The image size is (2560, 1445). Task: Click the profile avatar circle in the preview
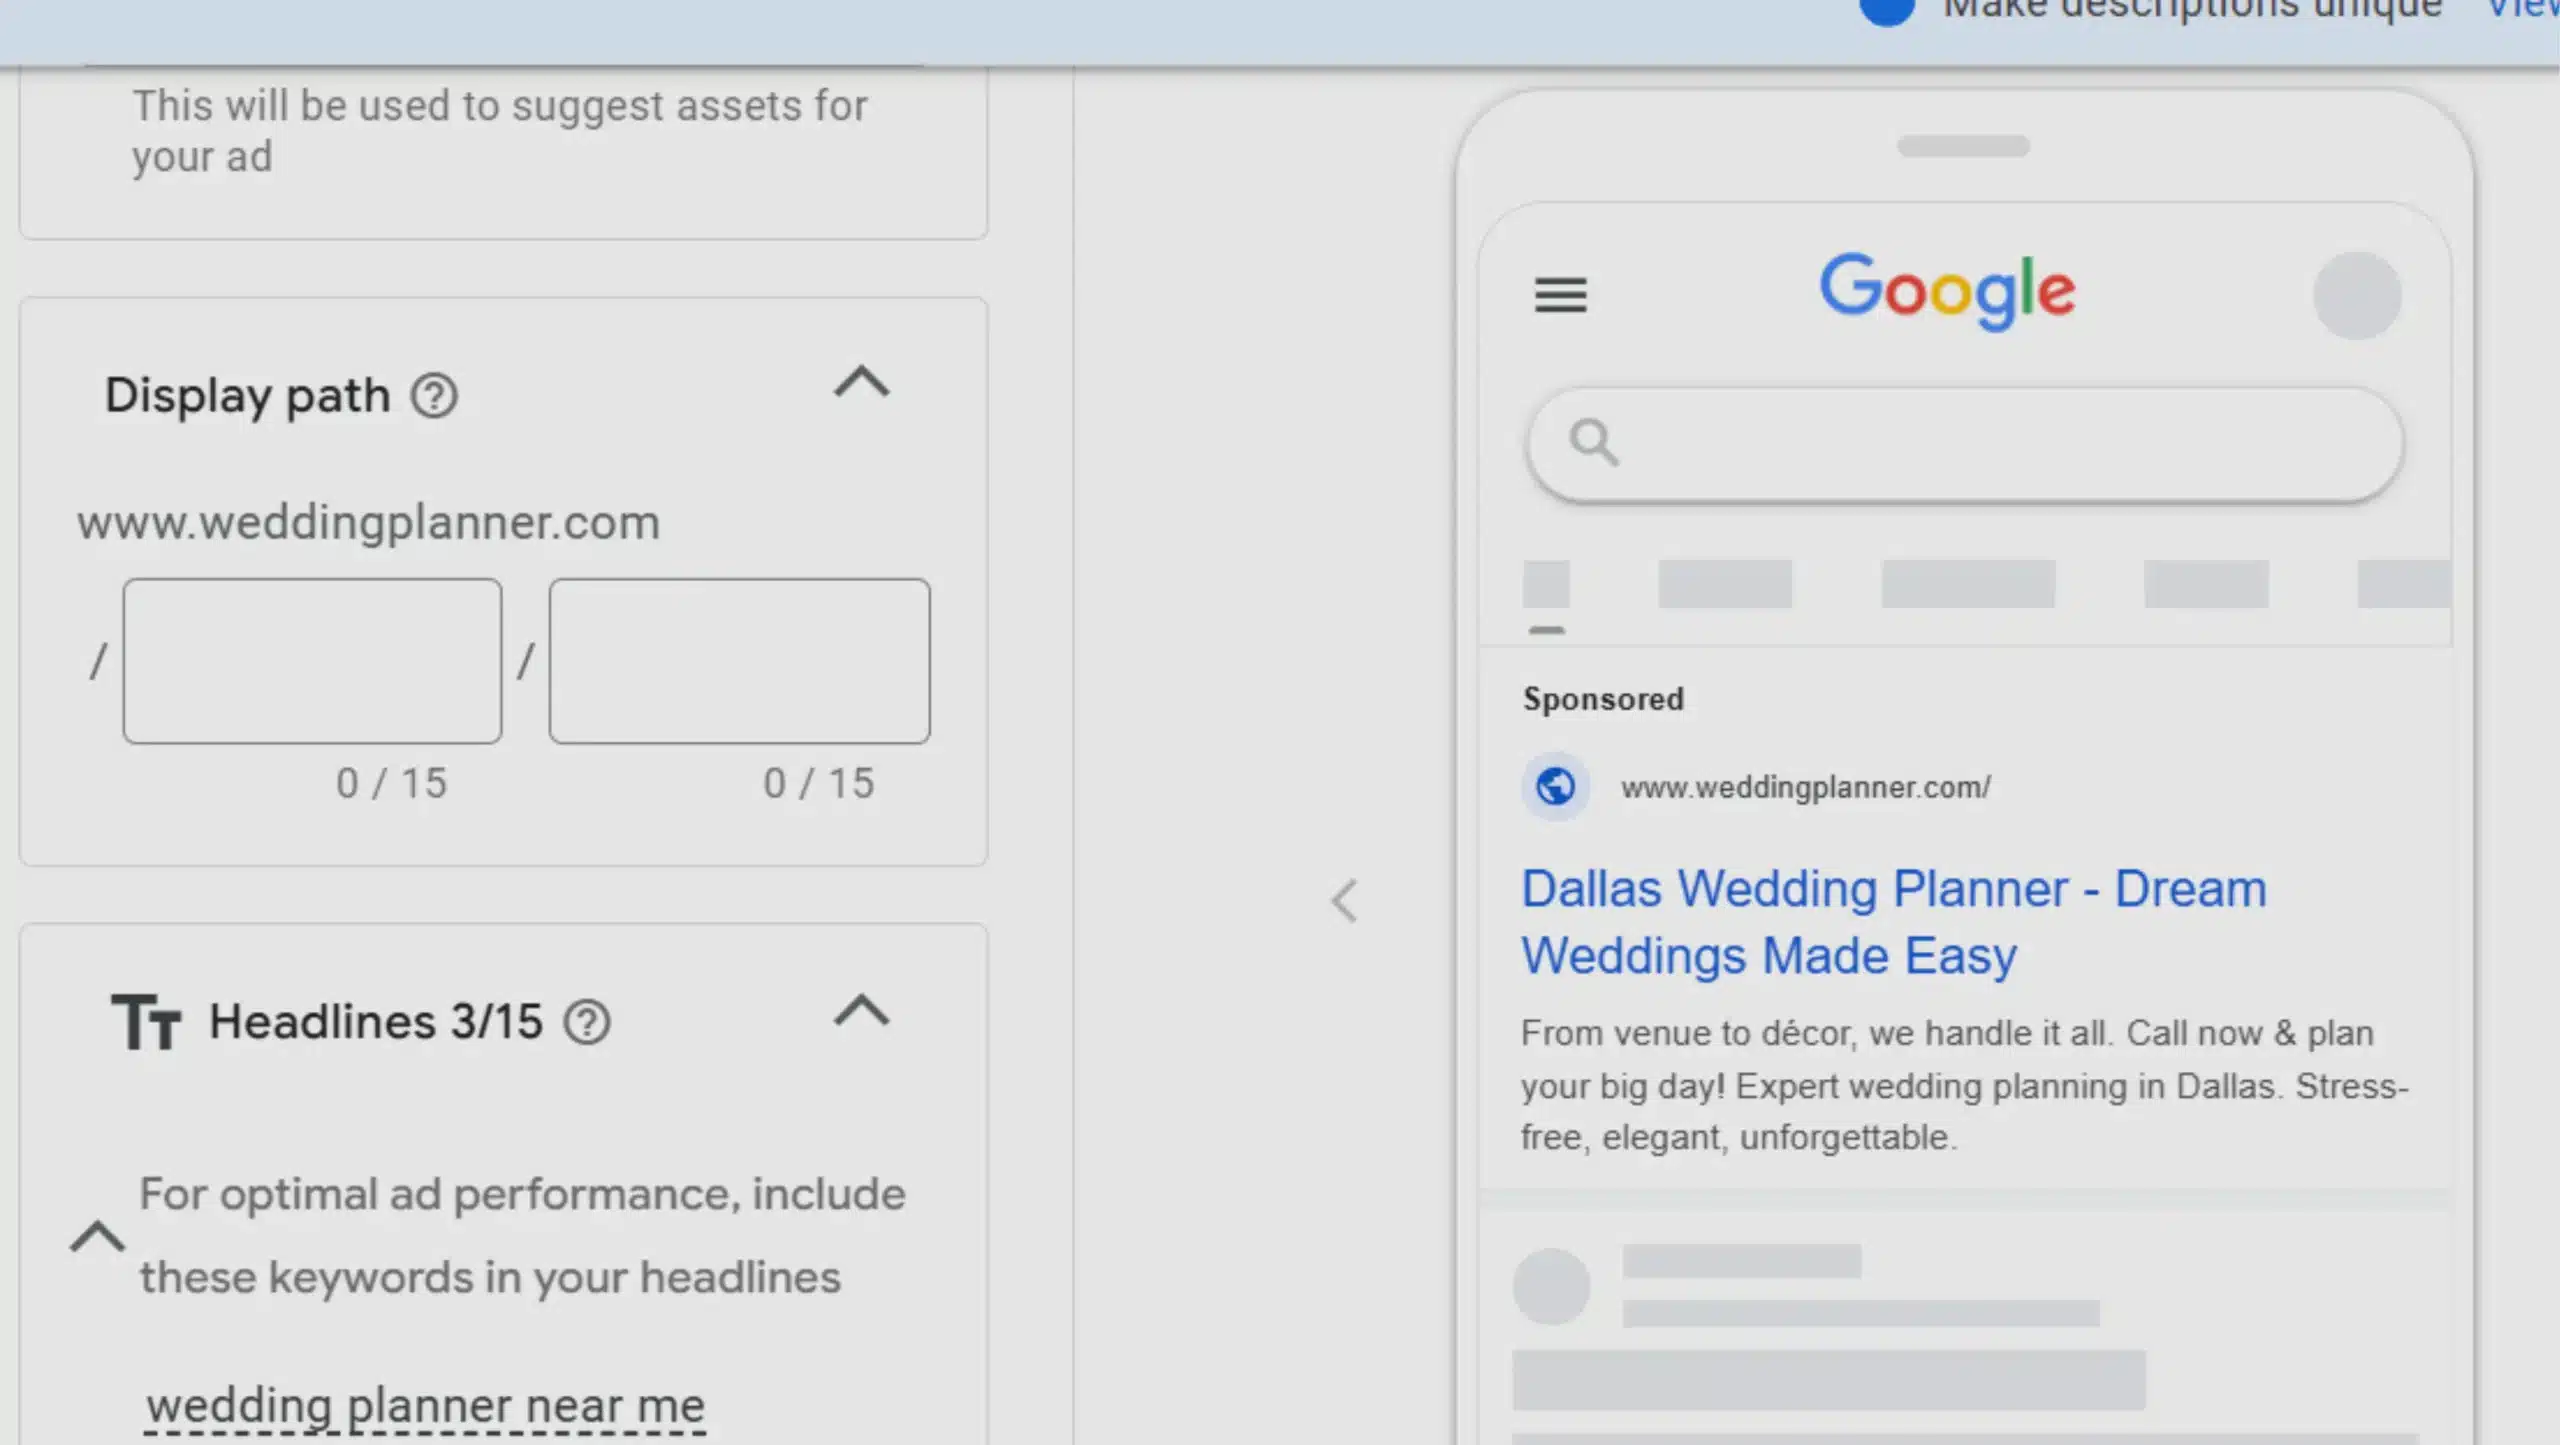pyautogui.click(x=2357, y=295)
